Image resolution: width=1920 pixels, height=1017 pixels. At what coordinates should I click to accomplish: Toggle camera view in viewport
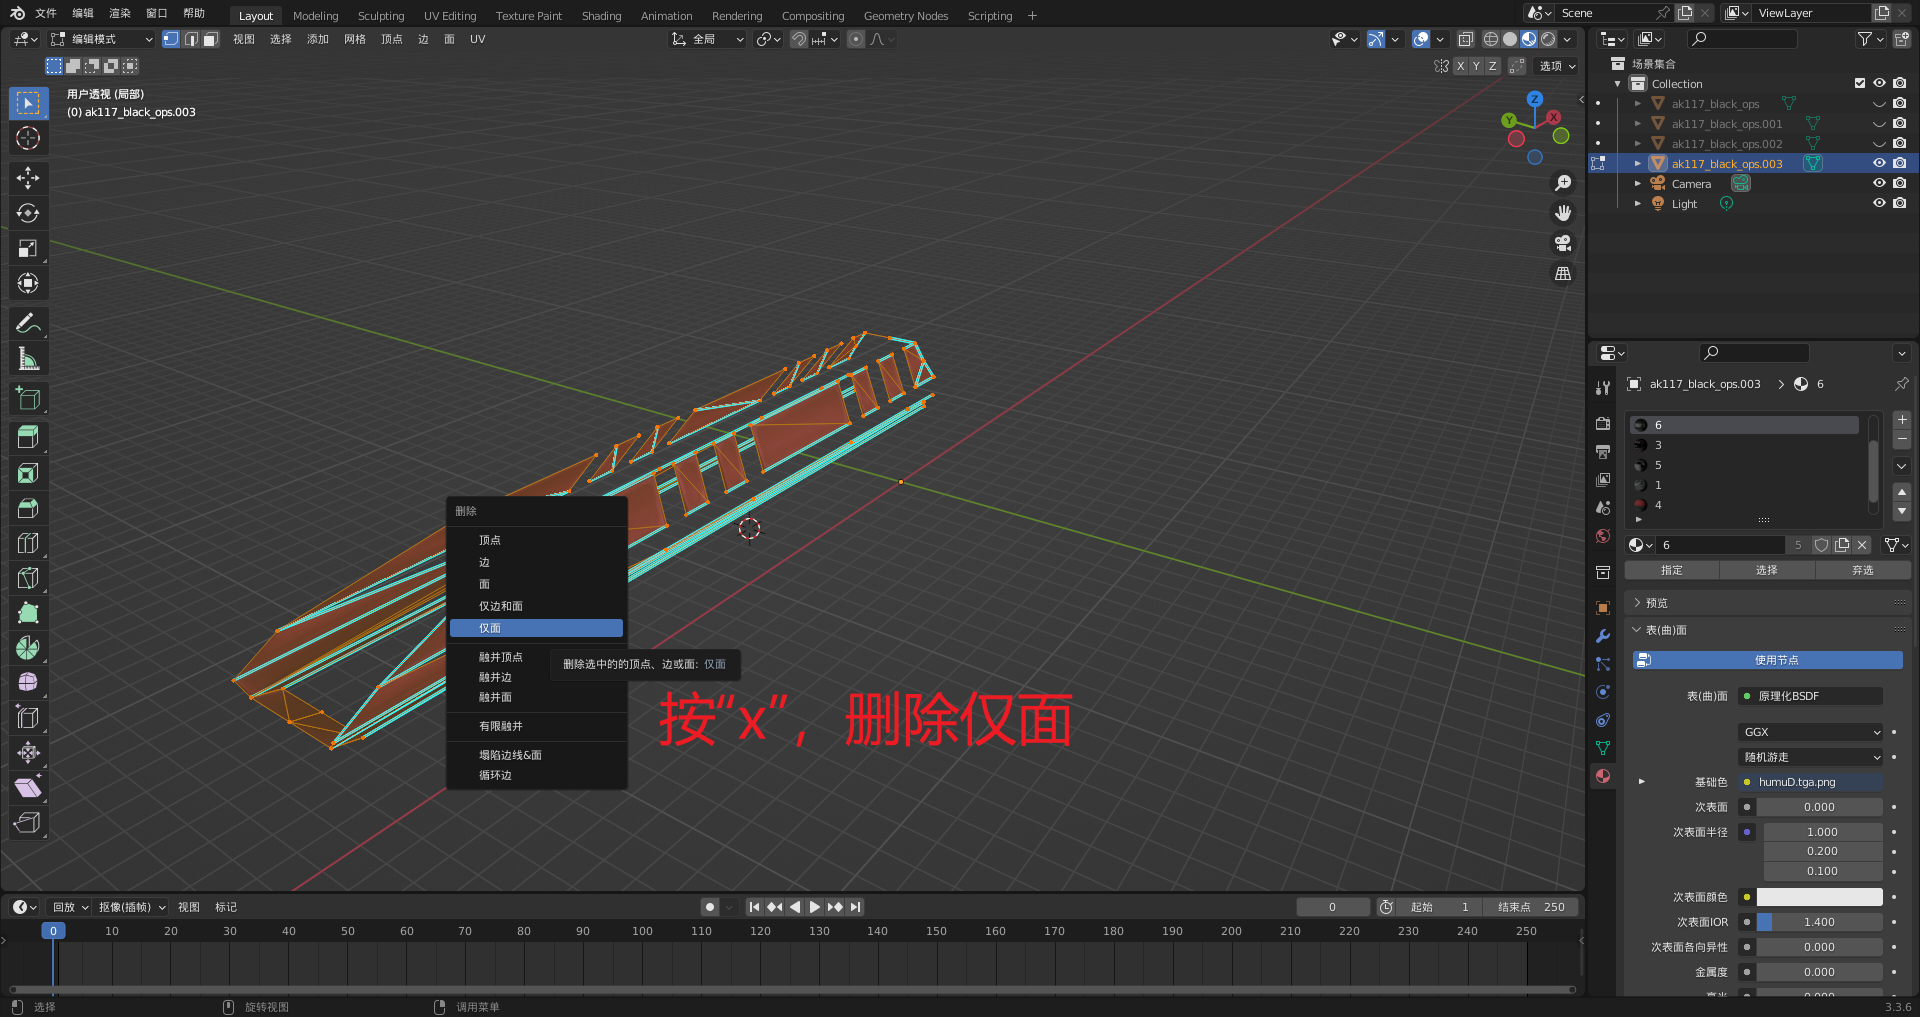point(1563,243)
